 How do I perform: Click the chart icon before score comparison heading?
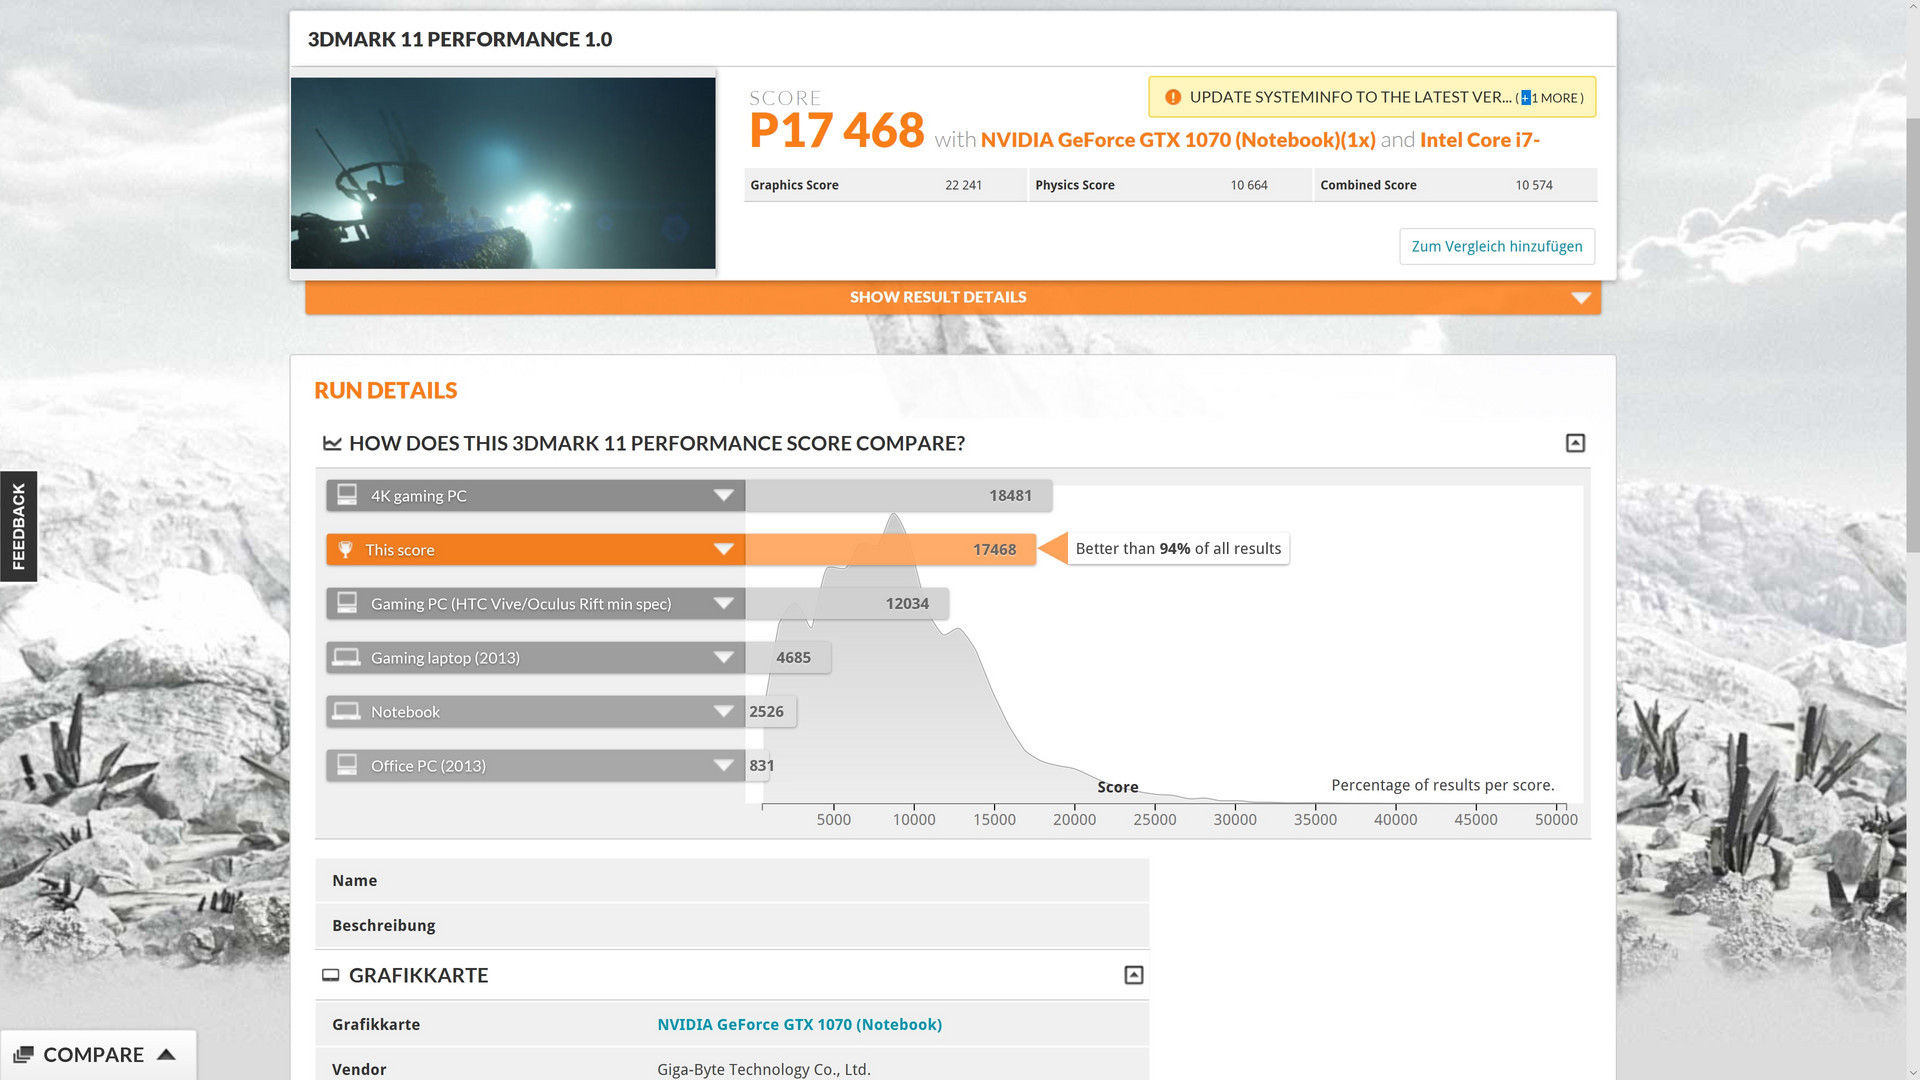coord(332,443)
